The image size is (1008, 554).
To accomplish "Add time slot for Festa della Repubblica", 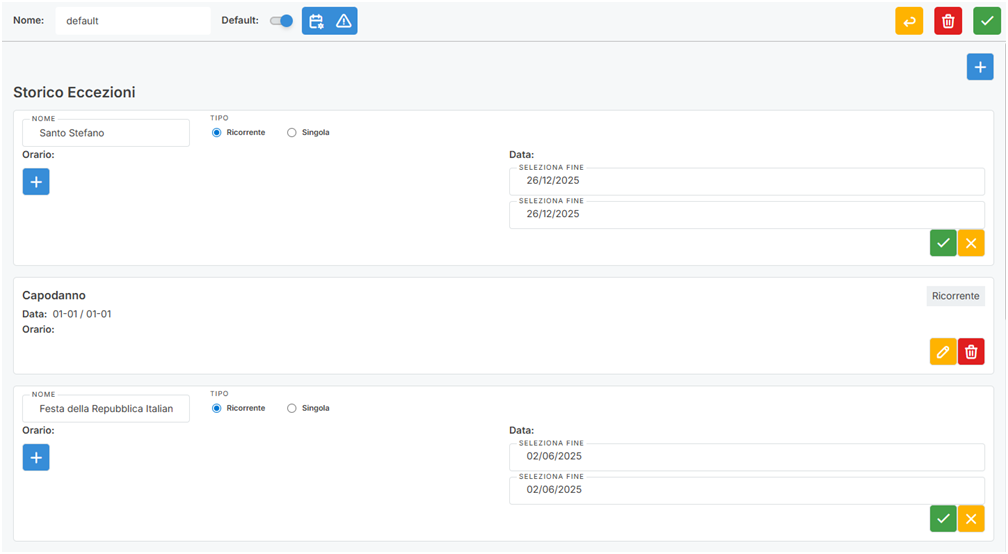I will pos(36,458).
